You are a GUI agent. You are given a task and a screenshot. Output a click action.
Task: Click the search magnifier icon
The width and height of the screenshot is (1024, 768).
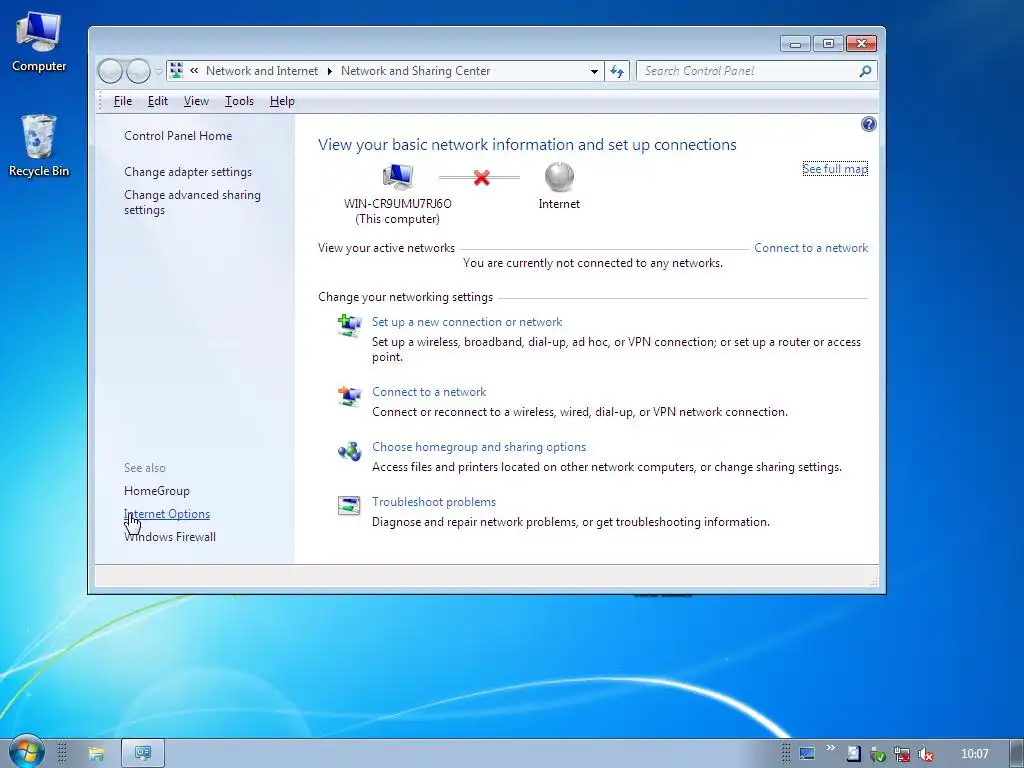(x=865, y=71)
